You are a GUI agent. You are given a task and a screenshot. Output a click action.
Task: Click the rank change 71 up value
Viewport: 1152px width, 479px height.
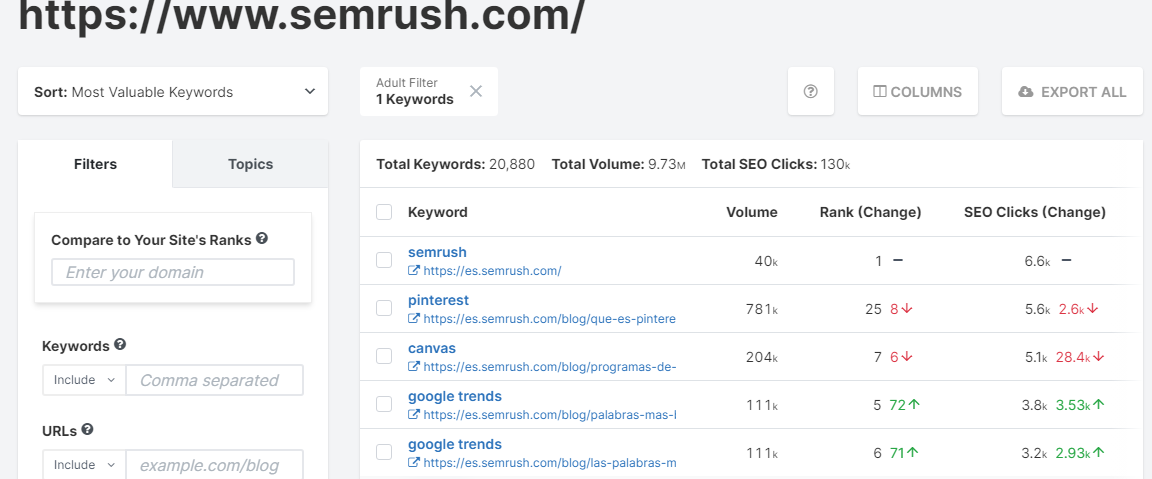coord(898,453)
